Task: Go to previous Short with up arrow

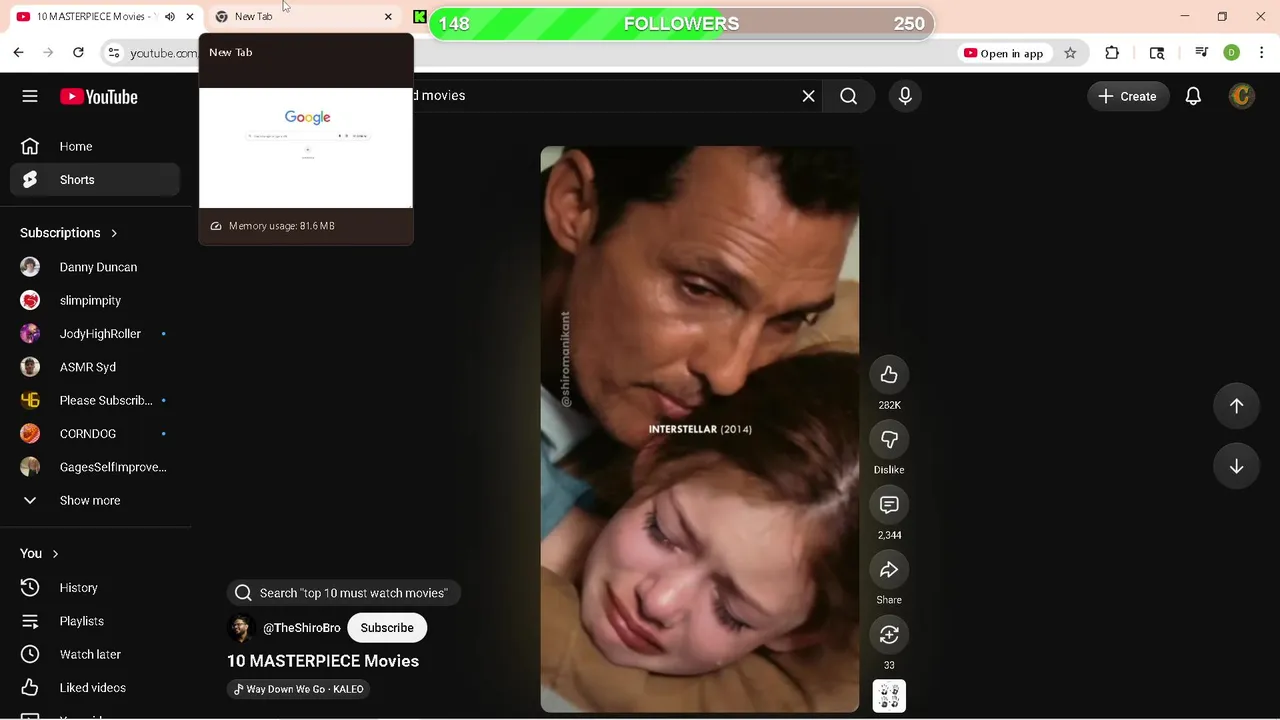Action: (1236, 405)
